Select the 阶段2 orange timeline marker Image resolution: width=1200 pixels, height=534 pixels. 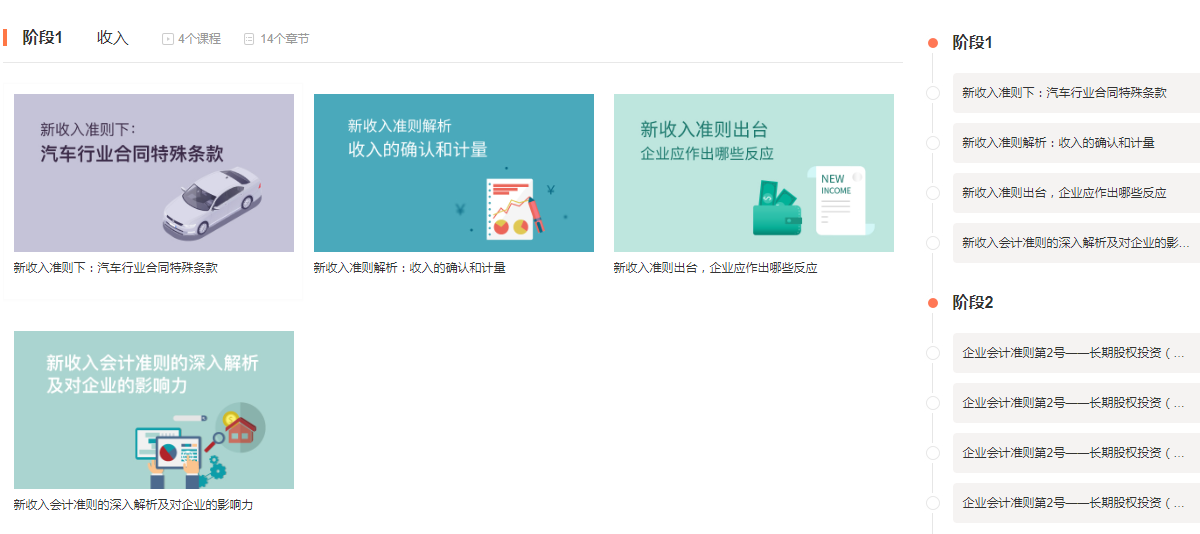click(x=933, y=303)
